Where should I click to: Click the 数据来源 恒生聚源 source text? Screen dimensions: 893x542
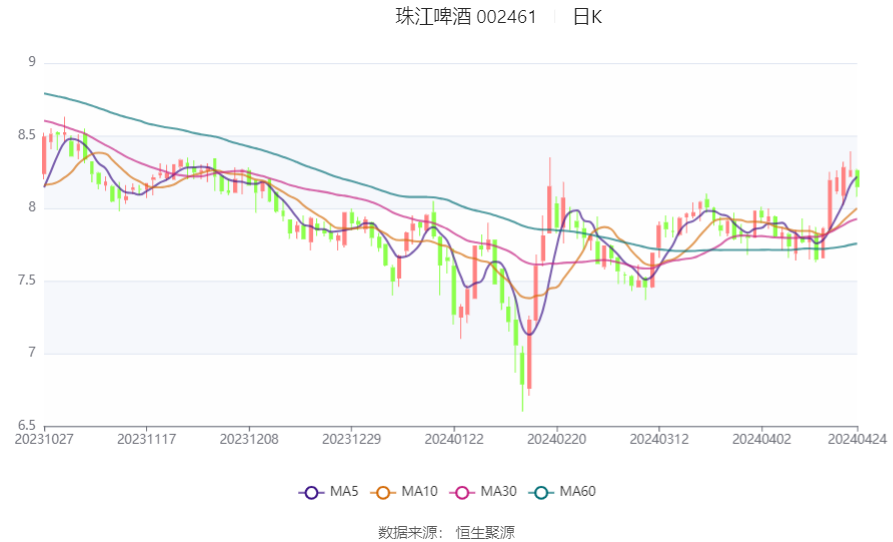click(x=446, y=533)
